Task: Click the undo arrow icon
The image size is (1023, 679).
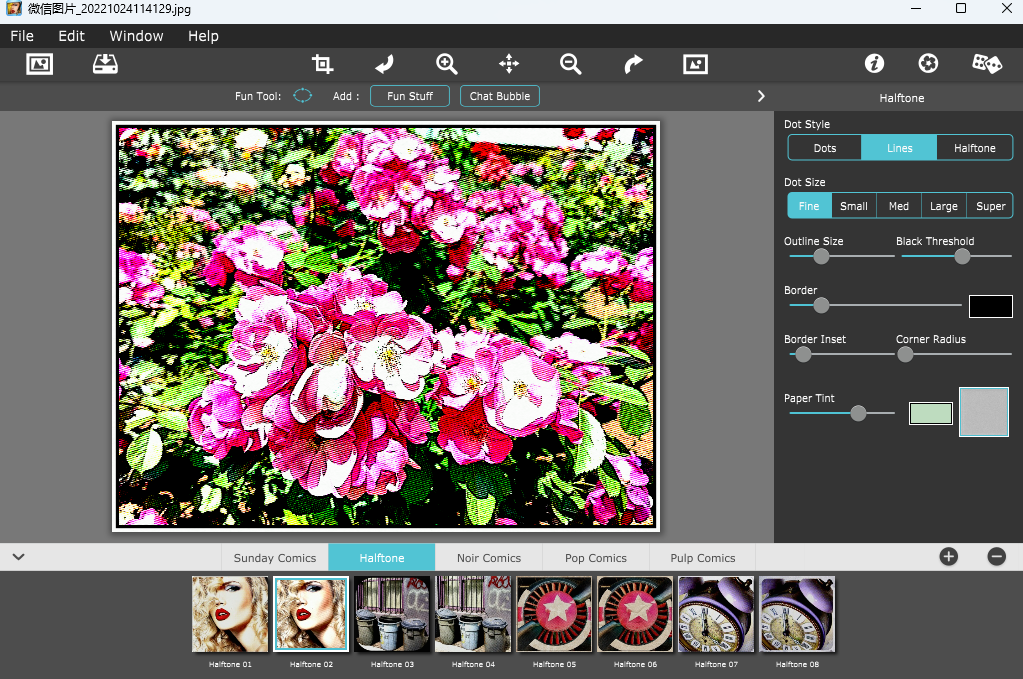Action: tap(384, 64)
